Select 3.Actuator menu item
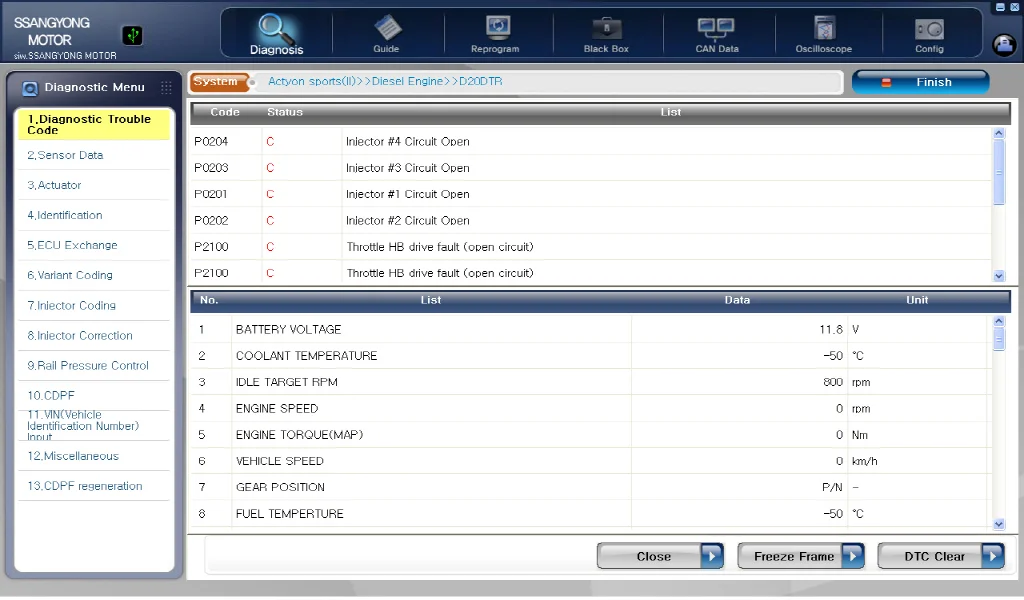Image resolution: width=1024 pixels, height=600 pixels. (x=94, y=185)
